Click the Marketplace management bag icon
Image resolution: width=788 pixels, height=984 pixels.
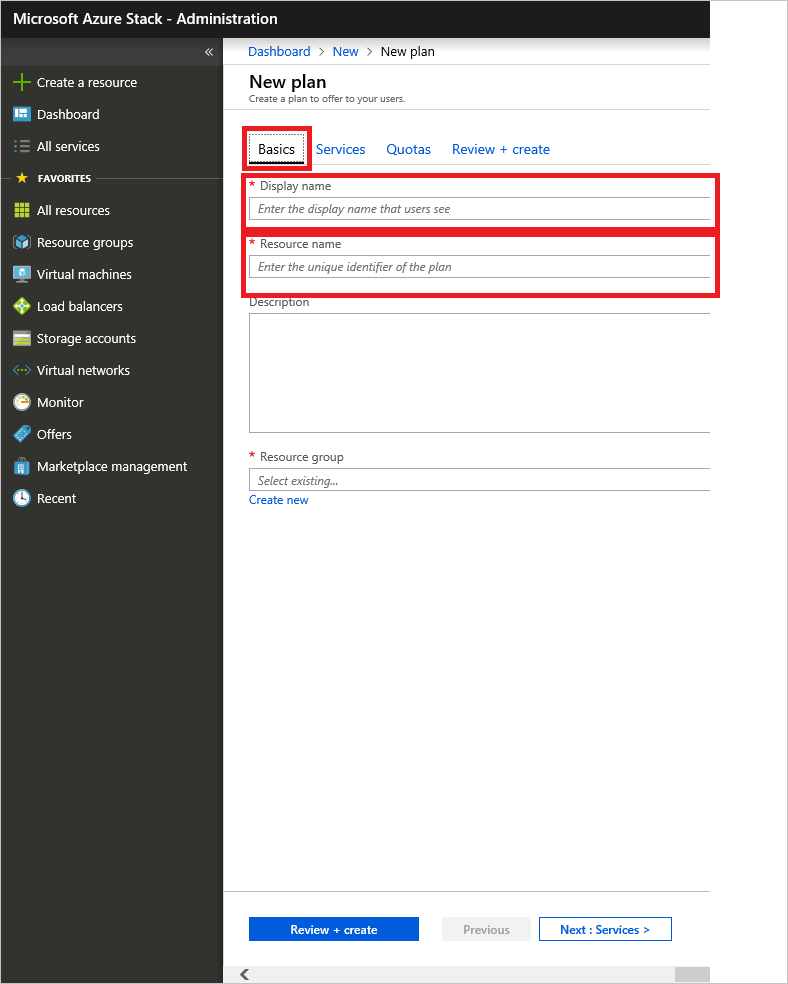point(22,466)
